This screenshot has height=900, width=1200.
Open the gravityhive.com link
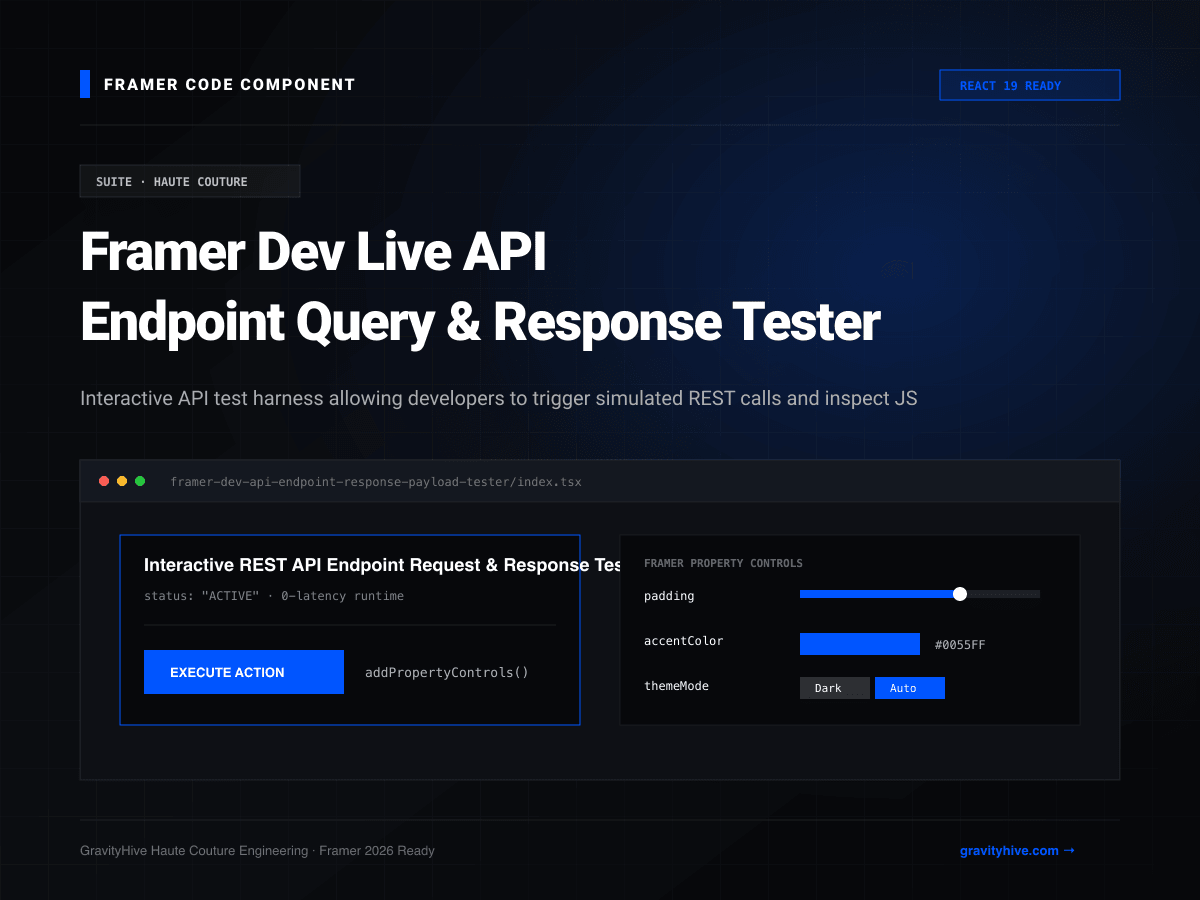[1017, 851]
